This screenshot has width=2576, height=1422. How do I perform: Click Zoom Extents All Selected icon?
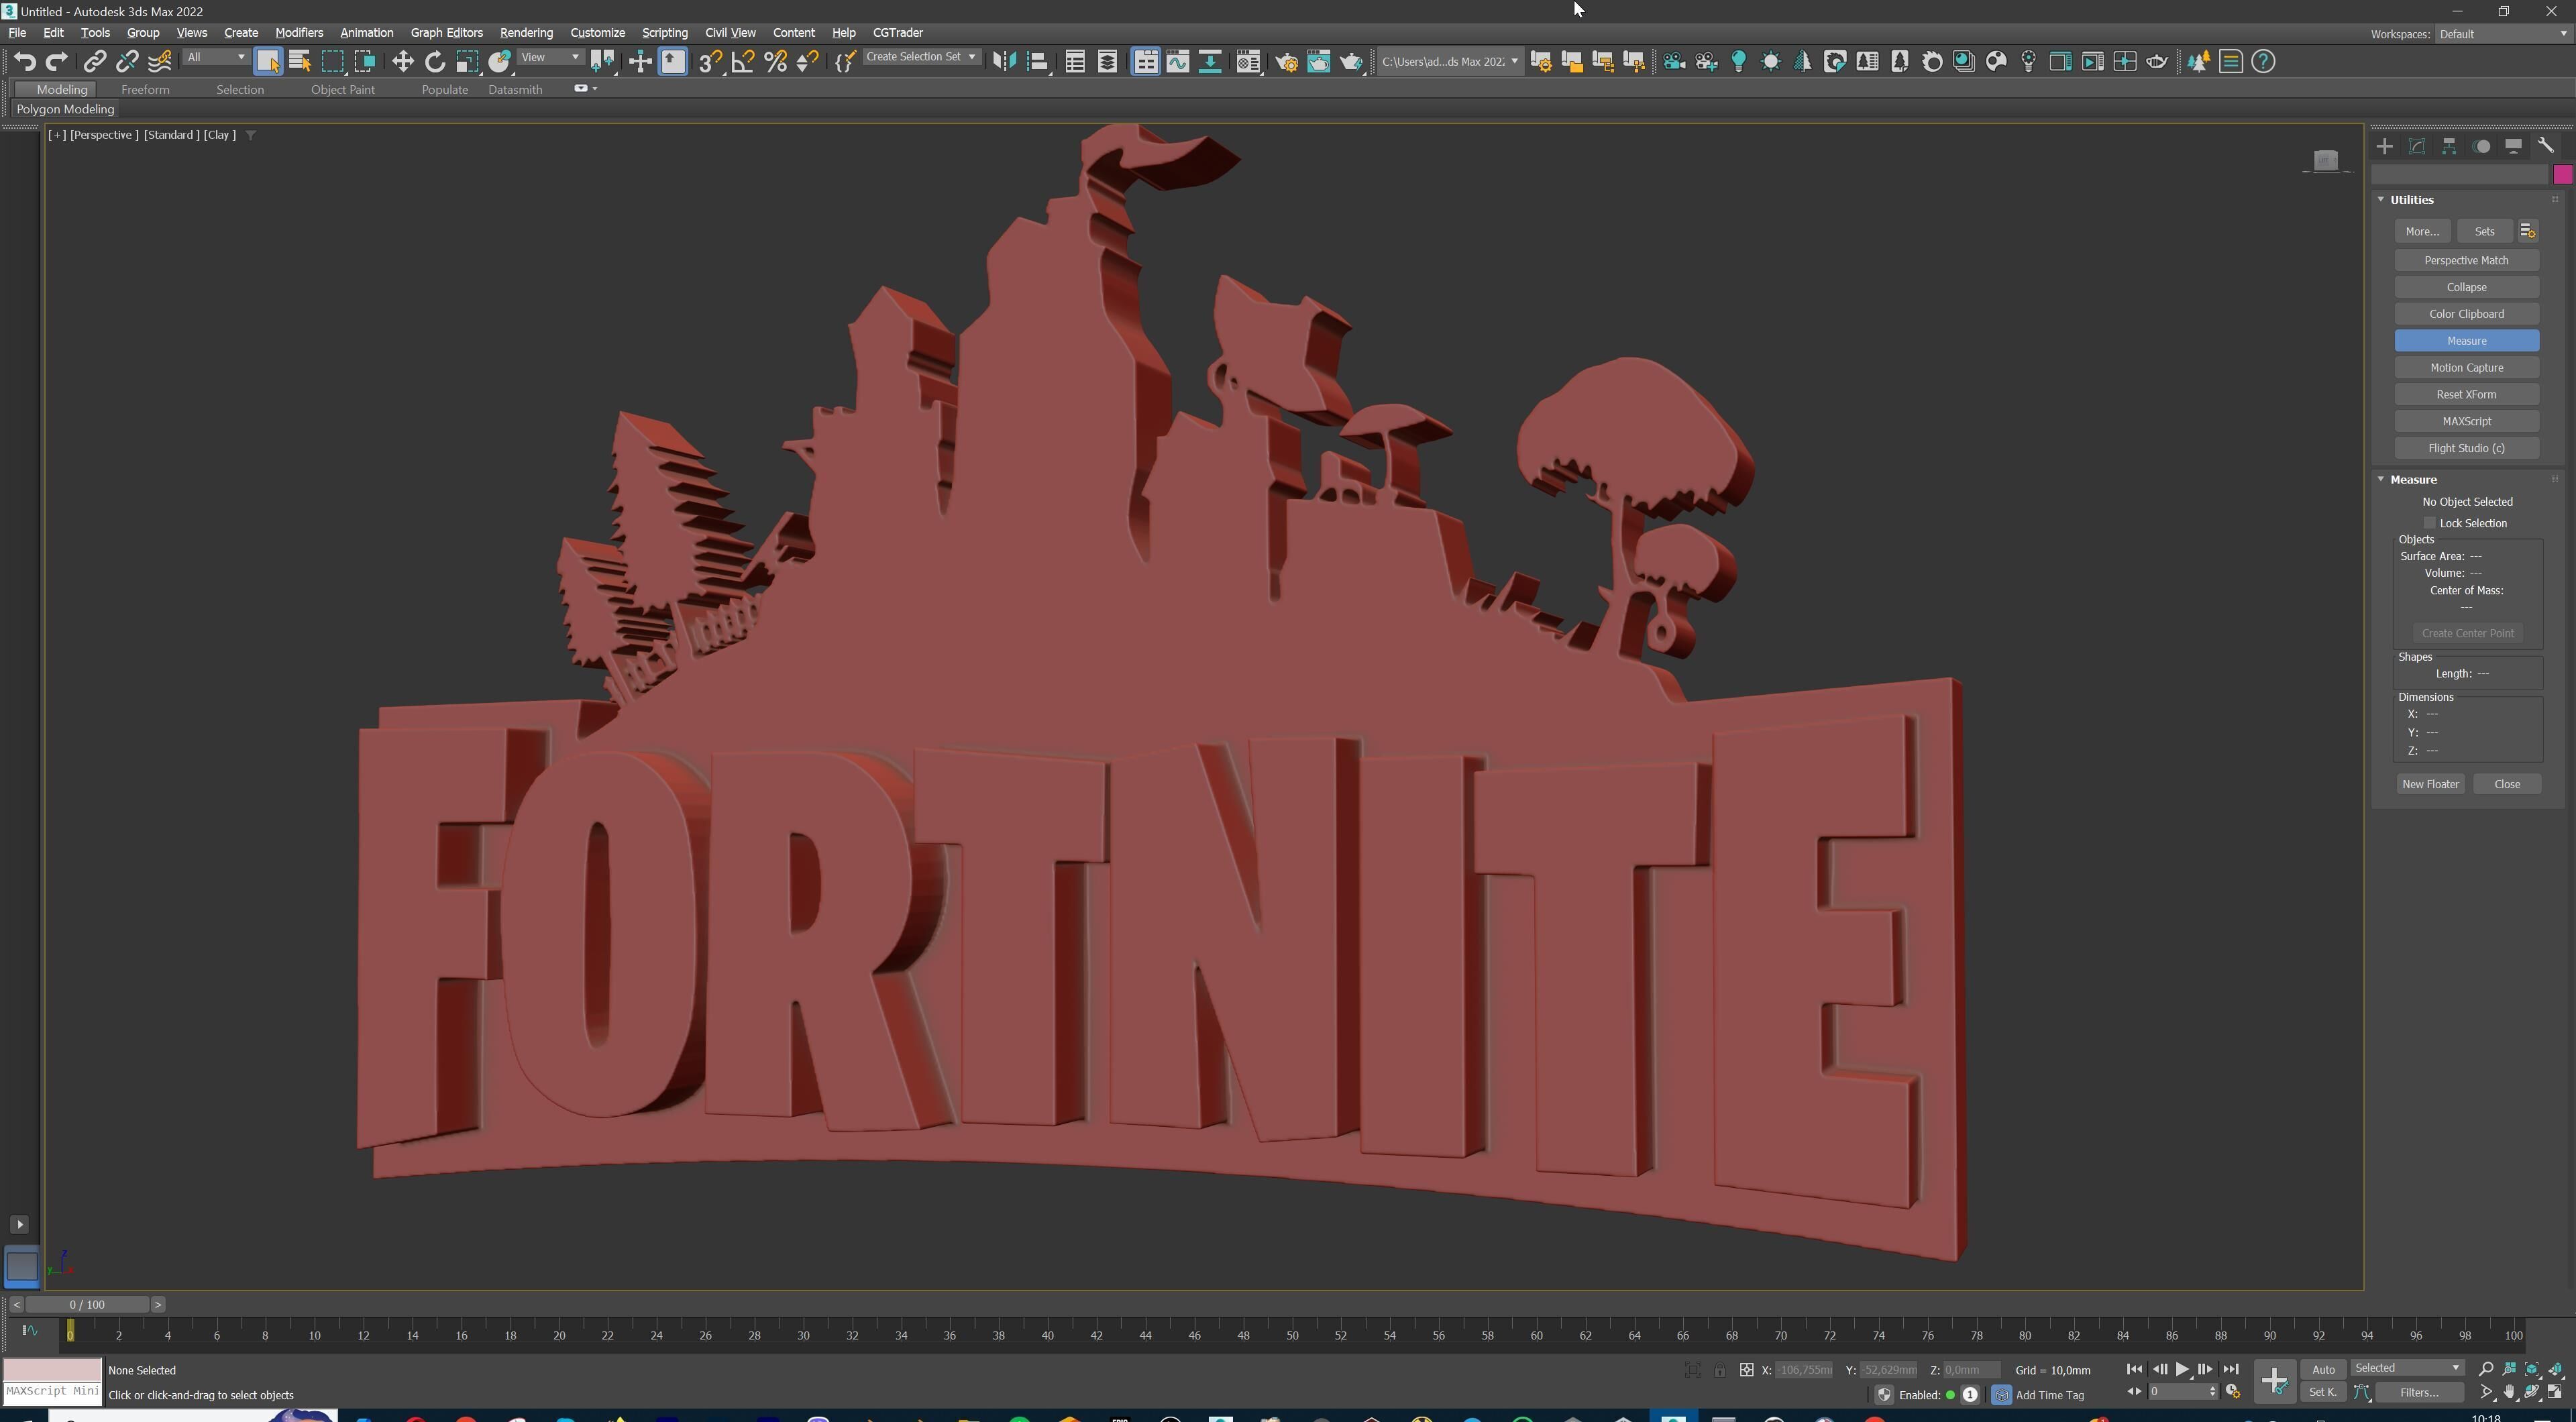tap(2556, 1369)
